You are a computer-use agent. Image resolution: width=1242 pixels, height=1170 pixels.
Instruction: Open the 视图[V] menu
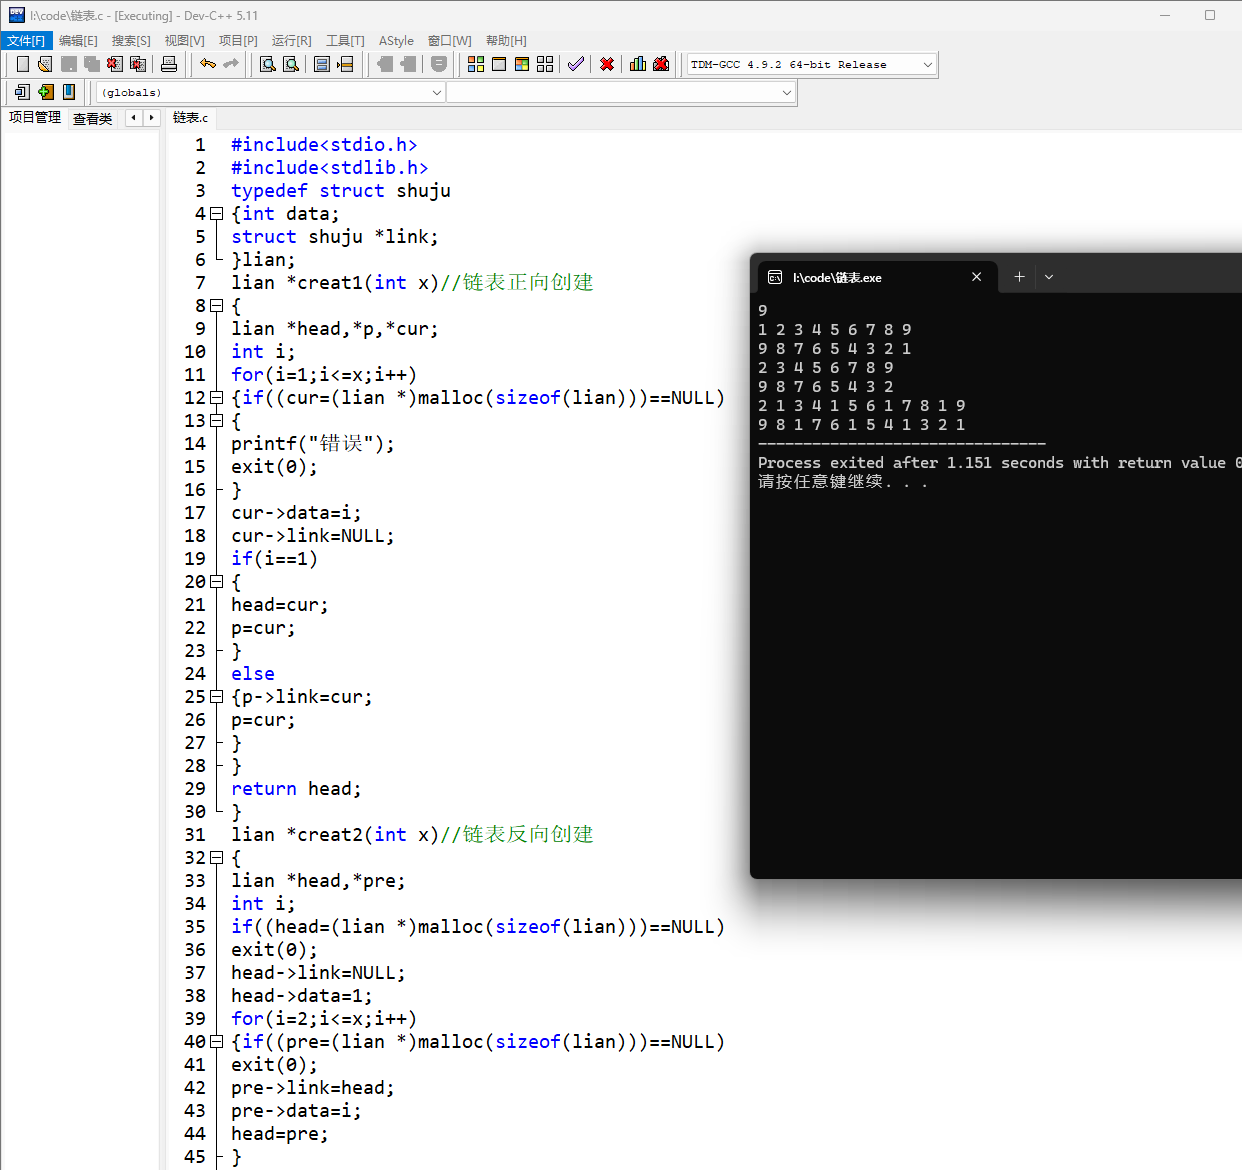coord(184,41)
